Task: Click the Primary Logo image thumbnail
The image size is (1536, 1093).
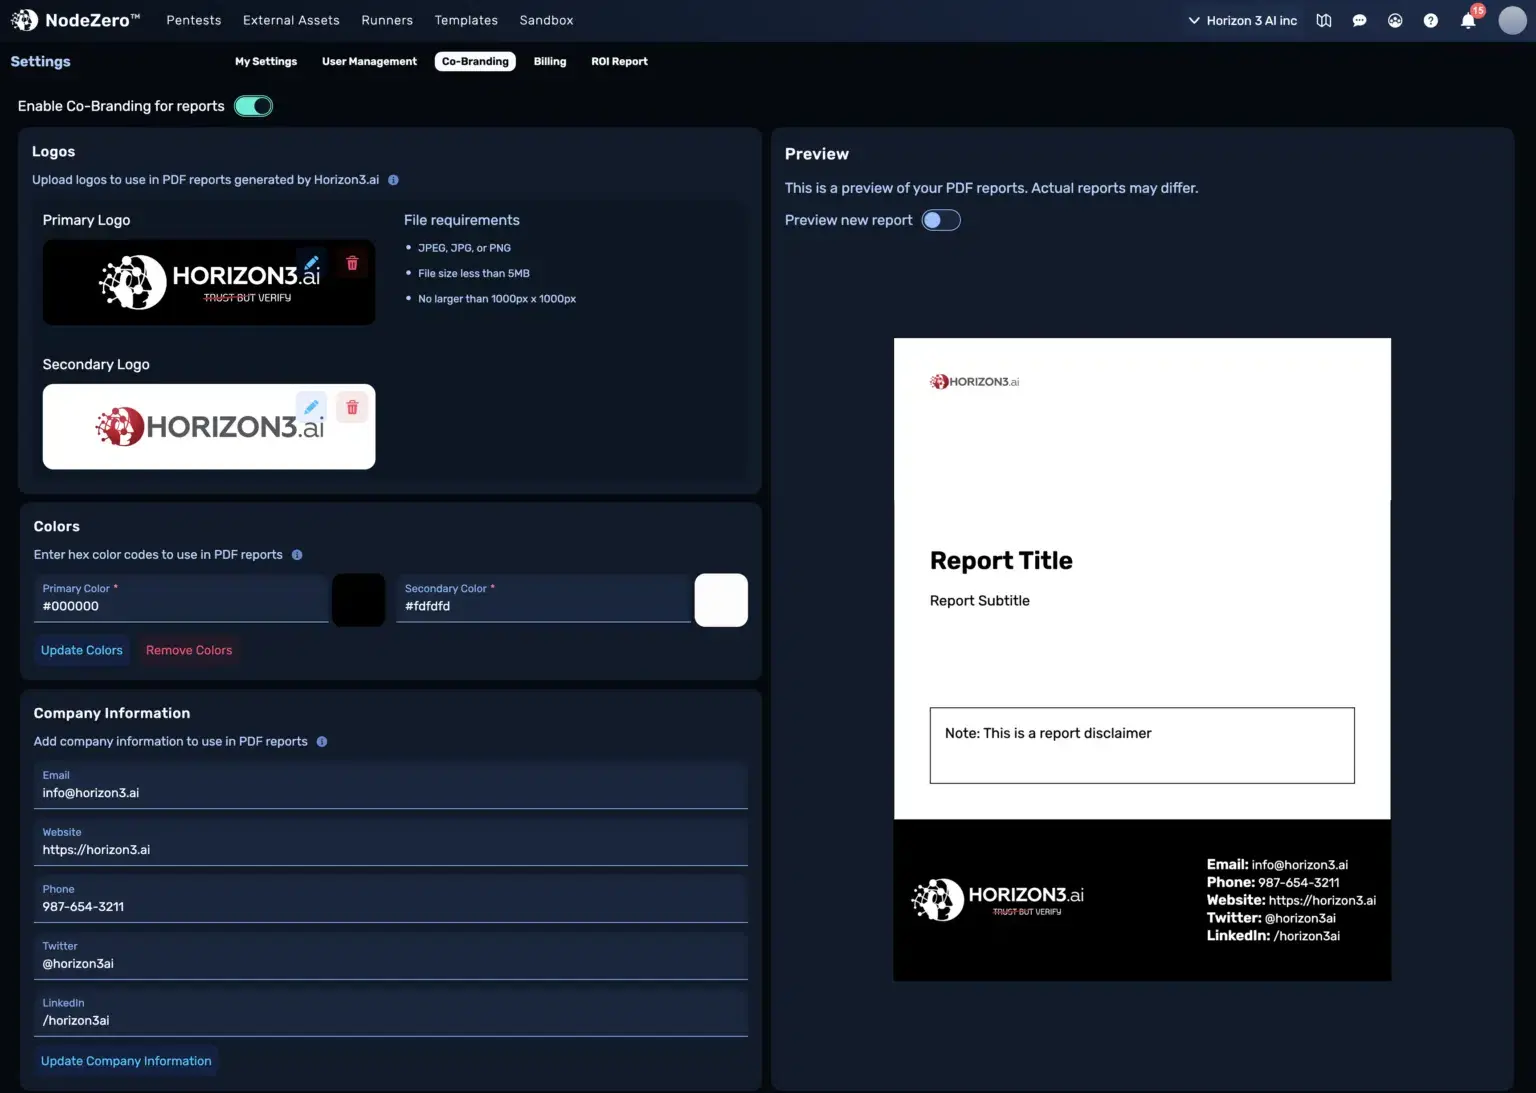Action: pos(209,282)
